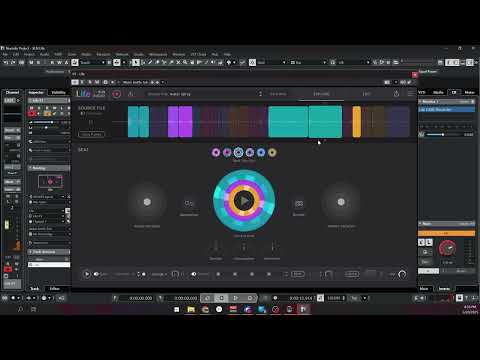Select the blue fifth beat variation circle
This screenshot has width=480, height=360.
(x=261, y=153)
